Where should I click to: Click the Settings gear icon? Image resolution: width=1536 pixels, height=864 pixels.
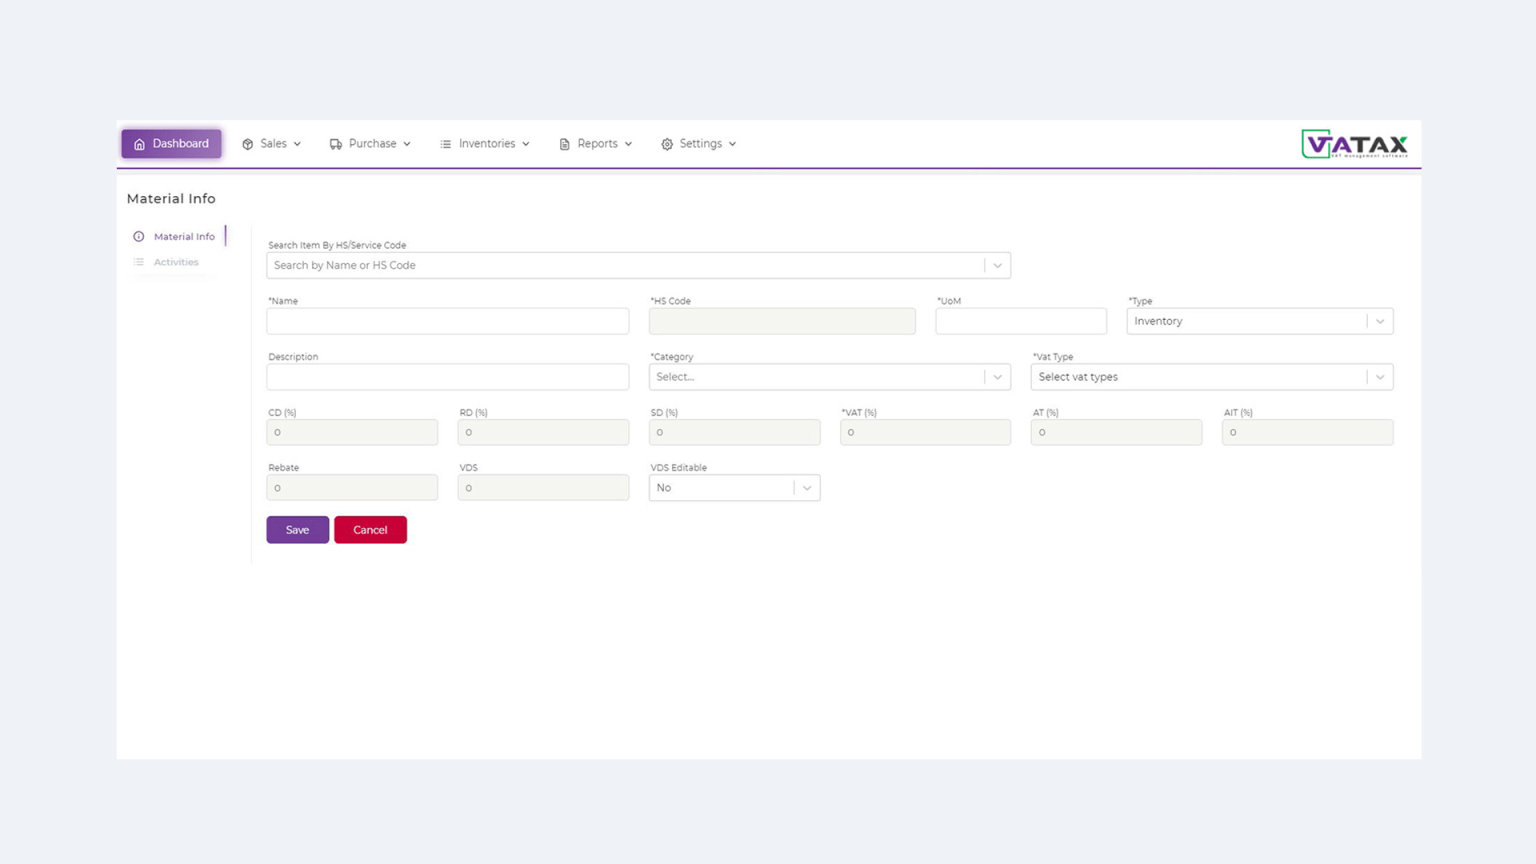[666, 143]
